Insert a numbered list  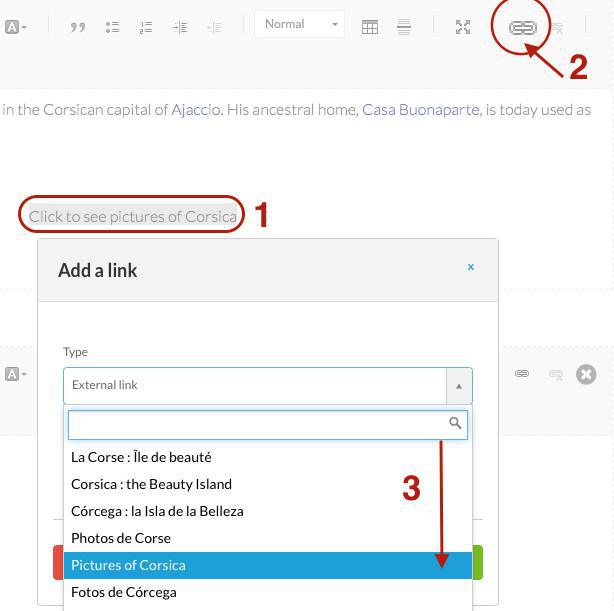point(146,28)
